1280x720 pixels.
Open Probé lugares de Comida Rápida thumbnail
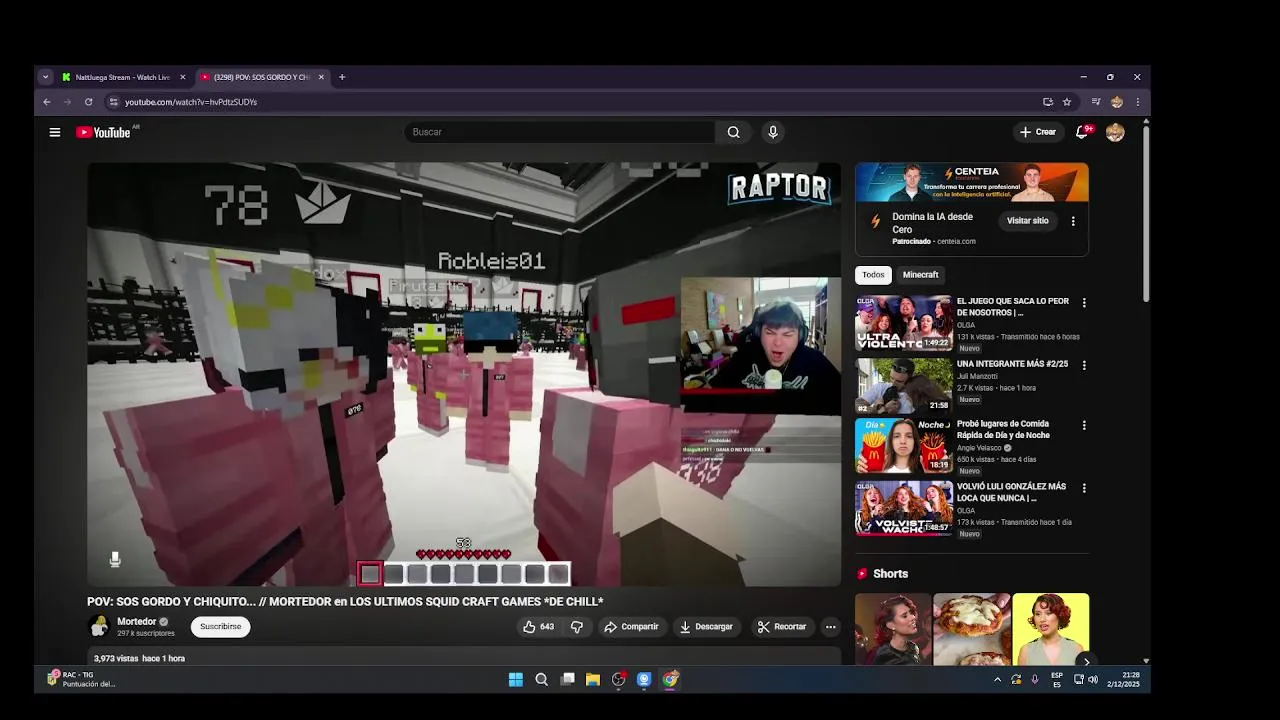[904, 446]
